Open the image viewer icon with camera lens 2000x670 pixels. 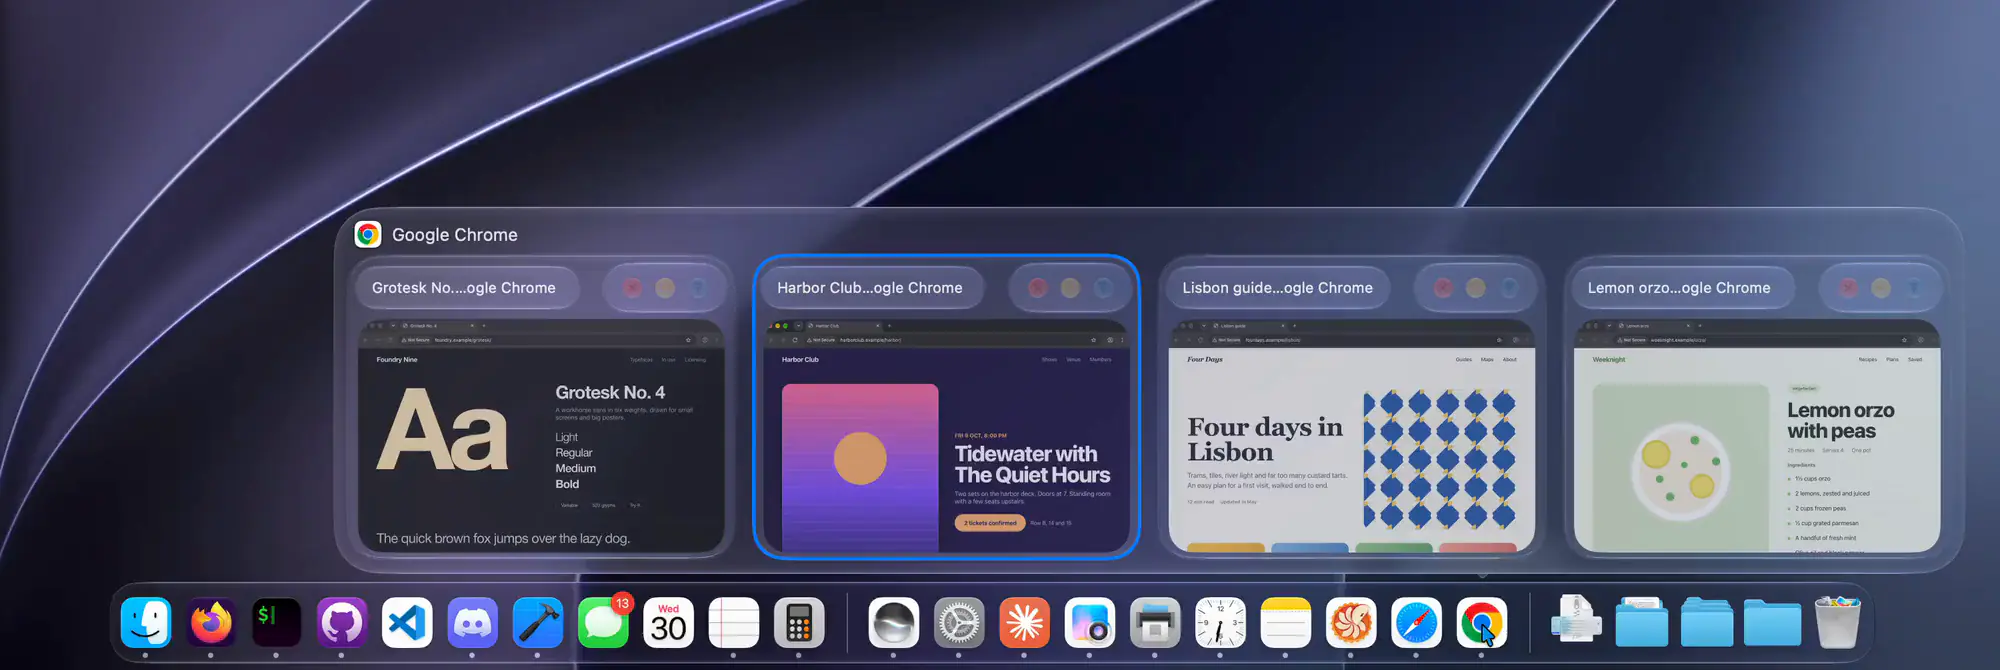point(1089,622)
